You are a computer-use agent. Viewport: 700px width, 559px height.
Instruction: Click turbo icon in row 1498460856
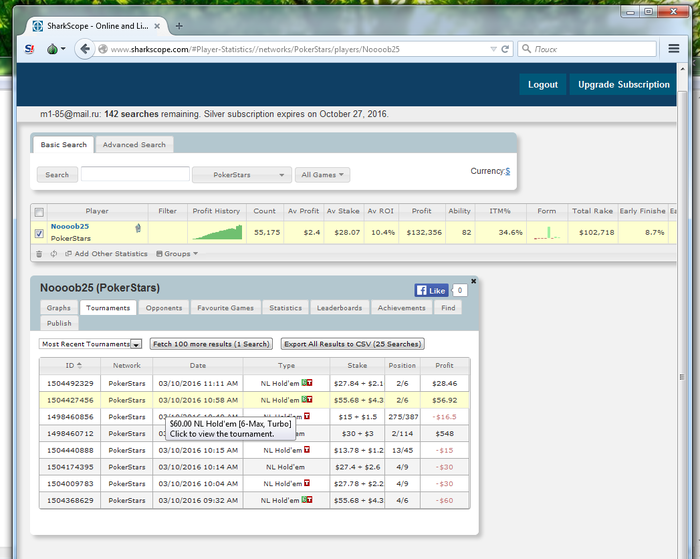(x=307, y=416)
